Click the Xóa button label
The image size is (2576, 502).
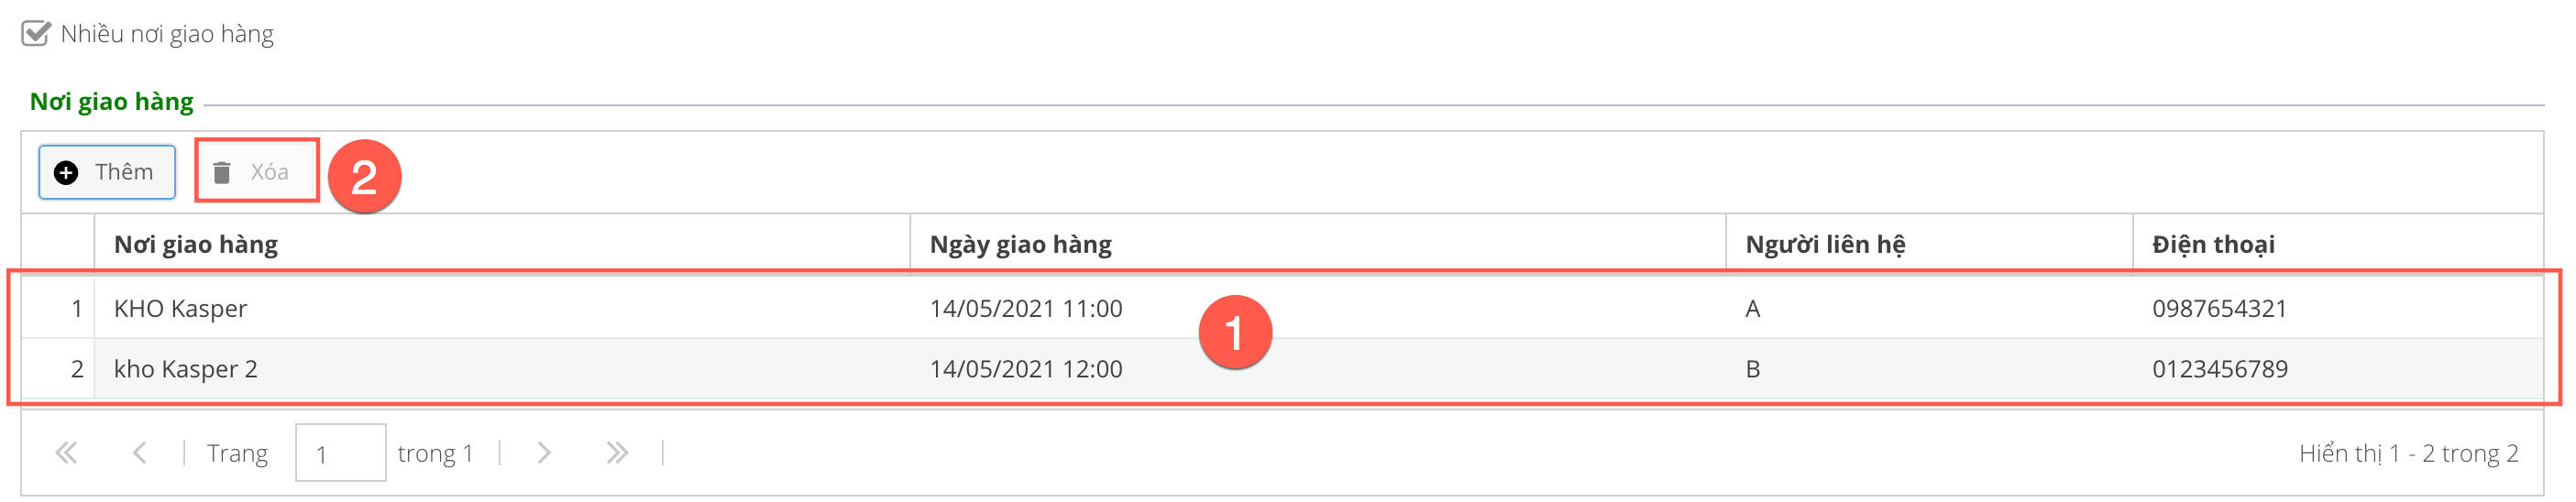coord(269,172)
